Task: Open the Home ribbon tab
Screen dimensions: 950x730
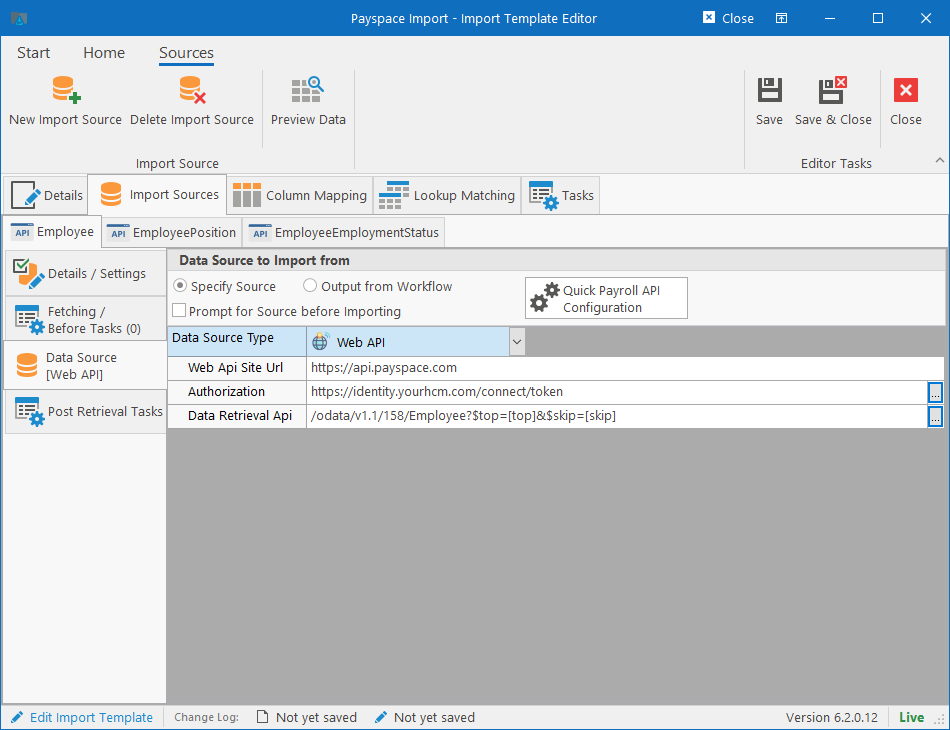Action: tap(104, 53)
